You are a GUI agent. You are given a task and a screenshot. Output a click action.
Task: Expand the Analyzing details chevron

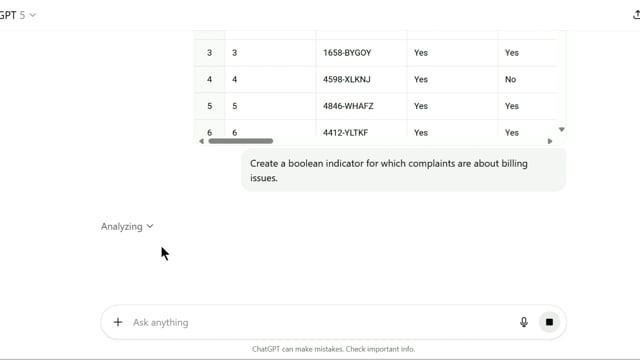150,226
